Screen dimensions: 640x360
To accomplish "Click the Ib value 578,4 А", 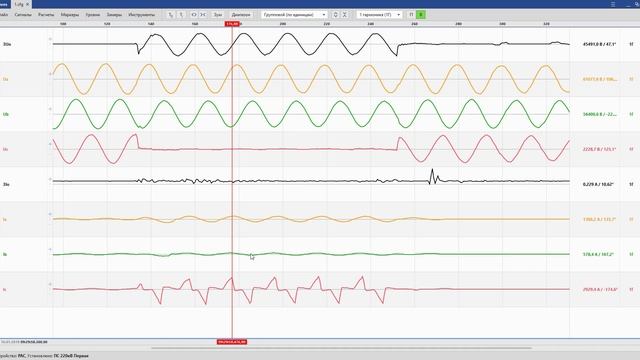I will [598, 254].
